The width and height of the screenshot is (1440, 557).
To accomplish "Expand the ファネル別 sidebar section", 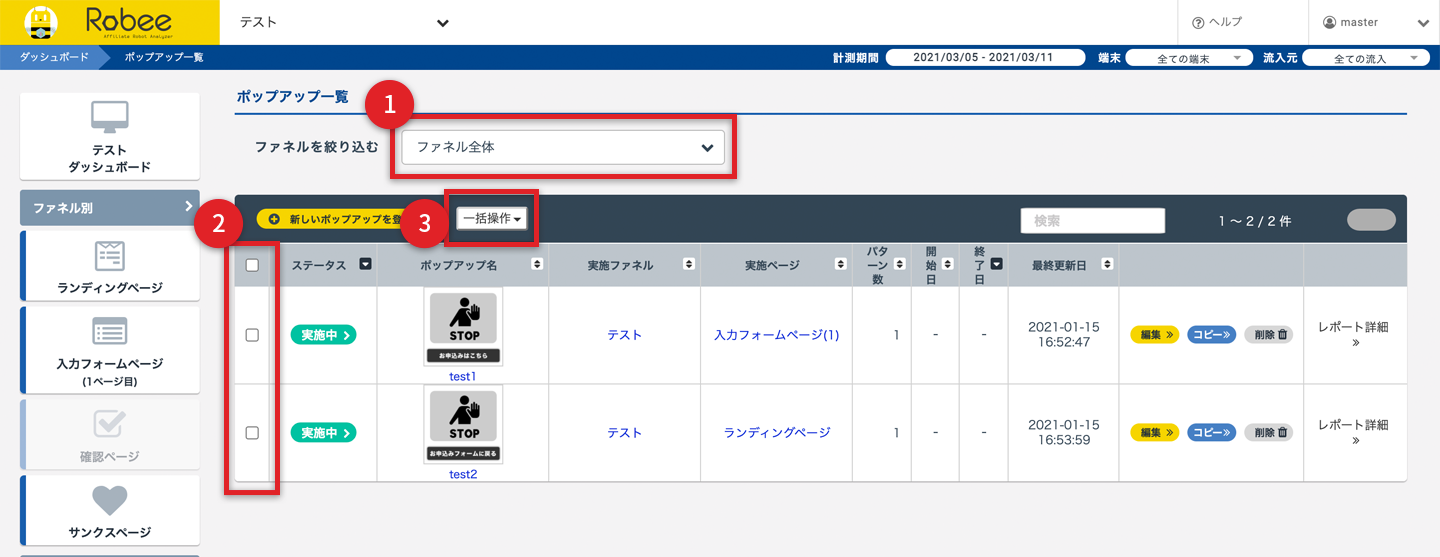I will 109,208.
